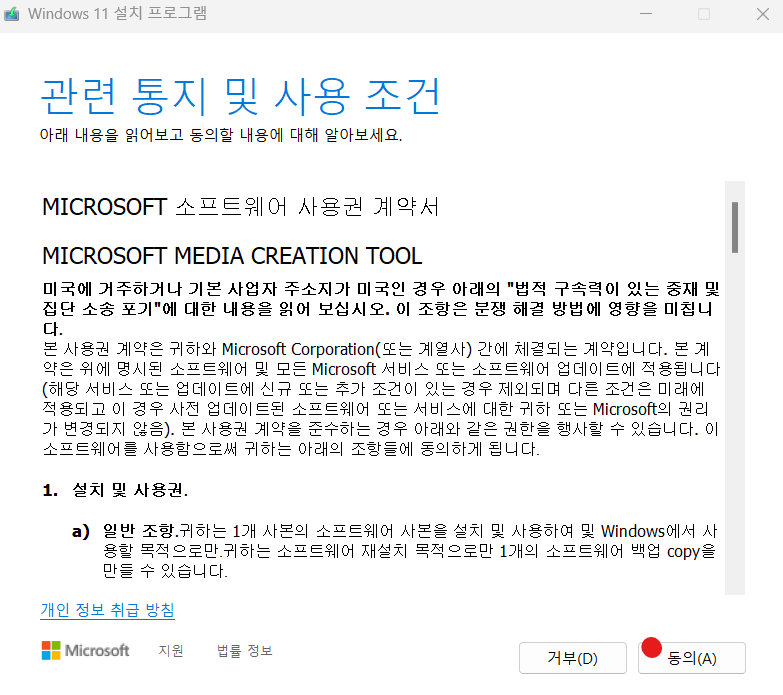Close the Windows 11 setup window
The height and width of the screenshot is (695, 783).
[763, 14]
